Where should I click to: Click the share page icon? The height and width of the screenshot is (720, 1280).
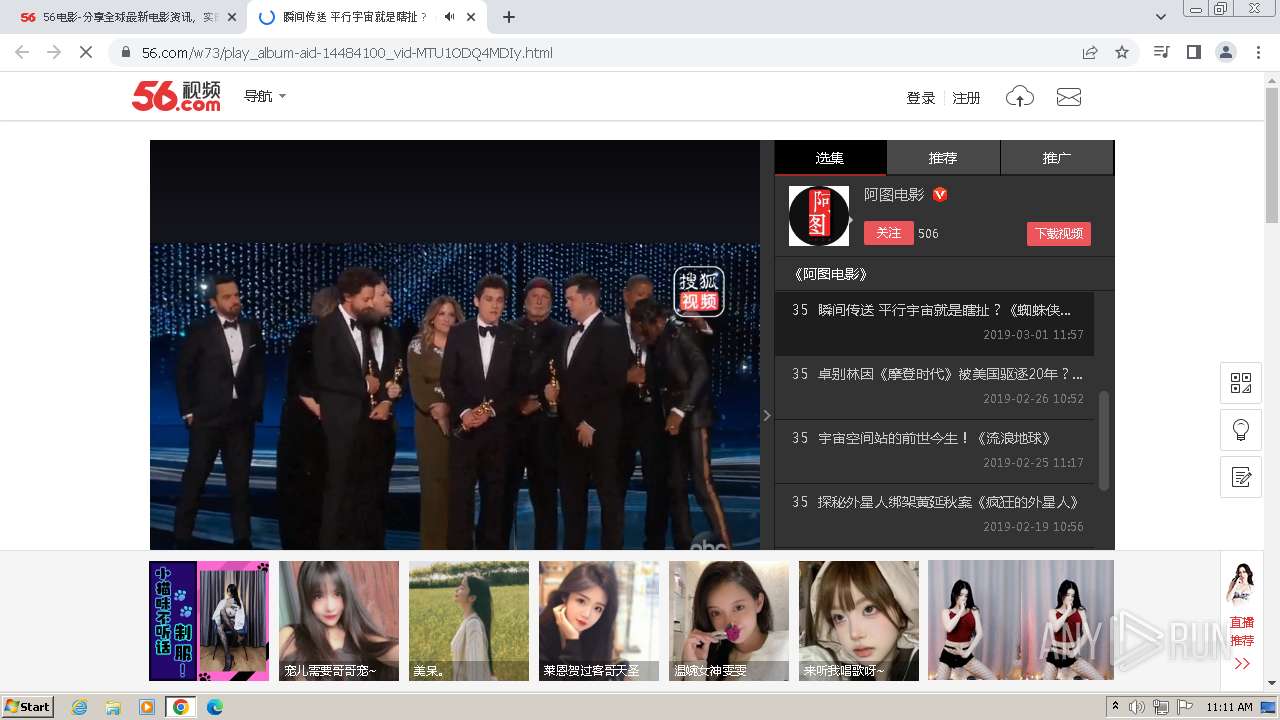pyautogui.click(x=1090, y=52)
